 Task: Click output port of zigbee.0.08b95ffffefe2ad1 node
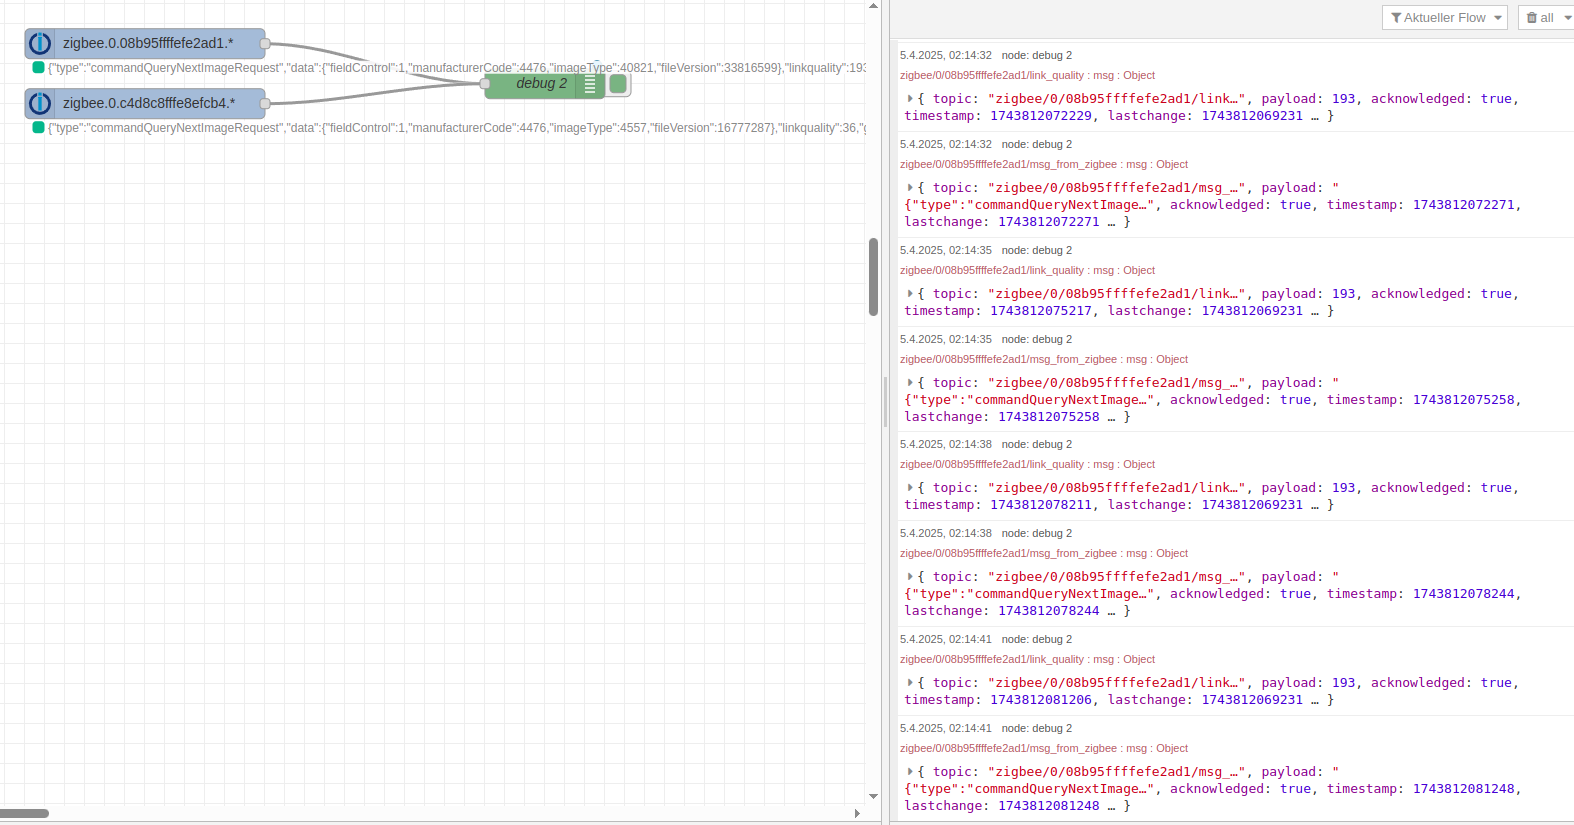[x=265, y=44]
